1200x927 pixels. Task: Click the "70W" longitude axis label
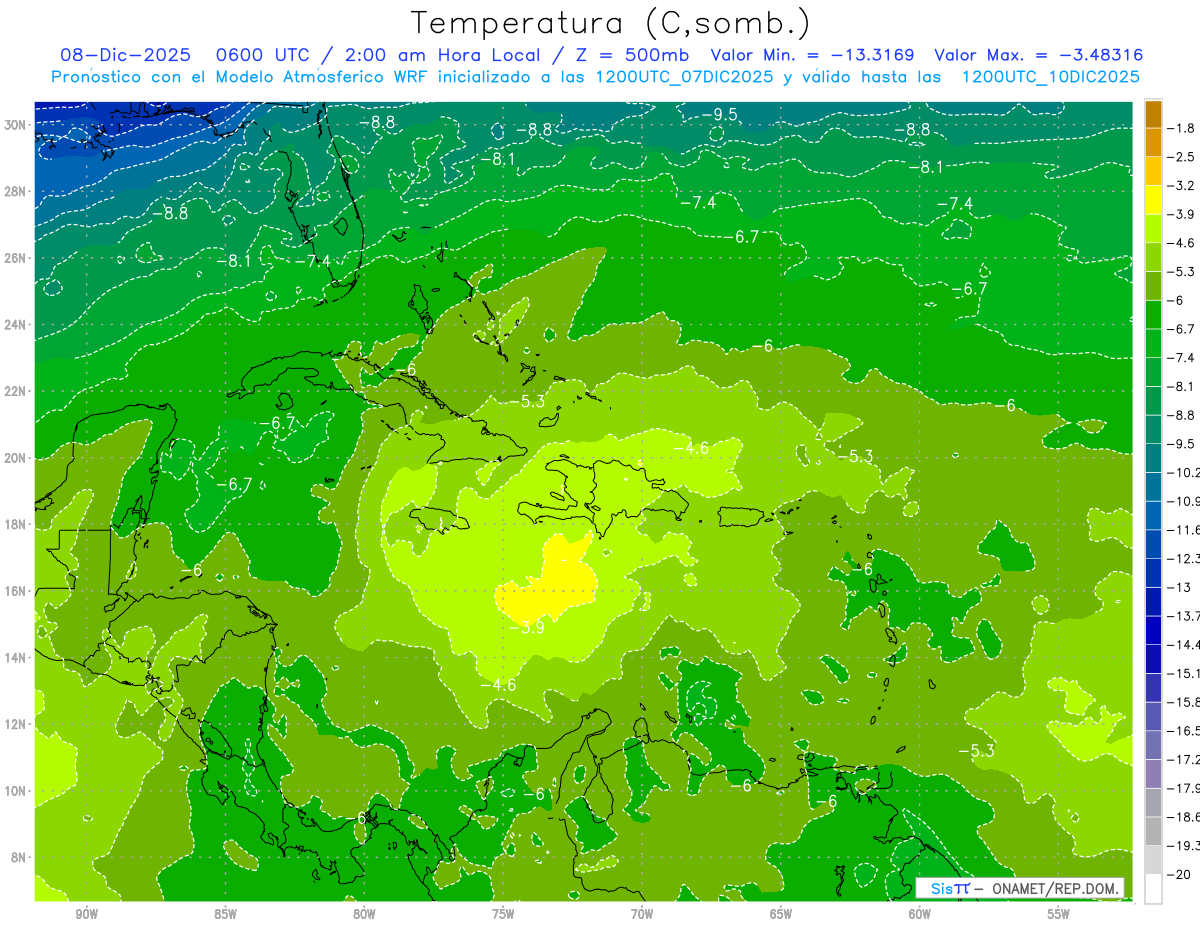(642, 914)
